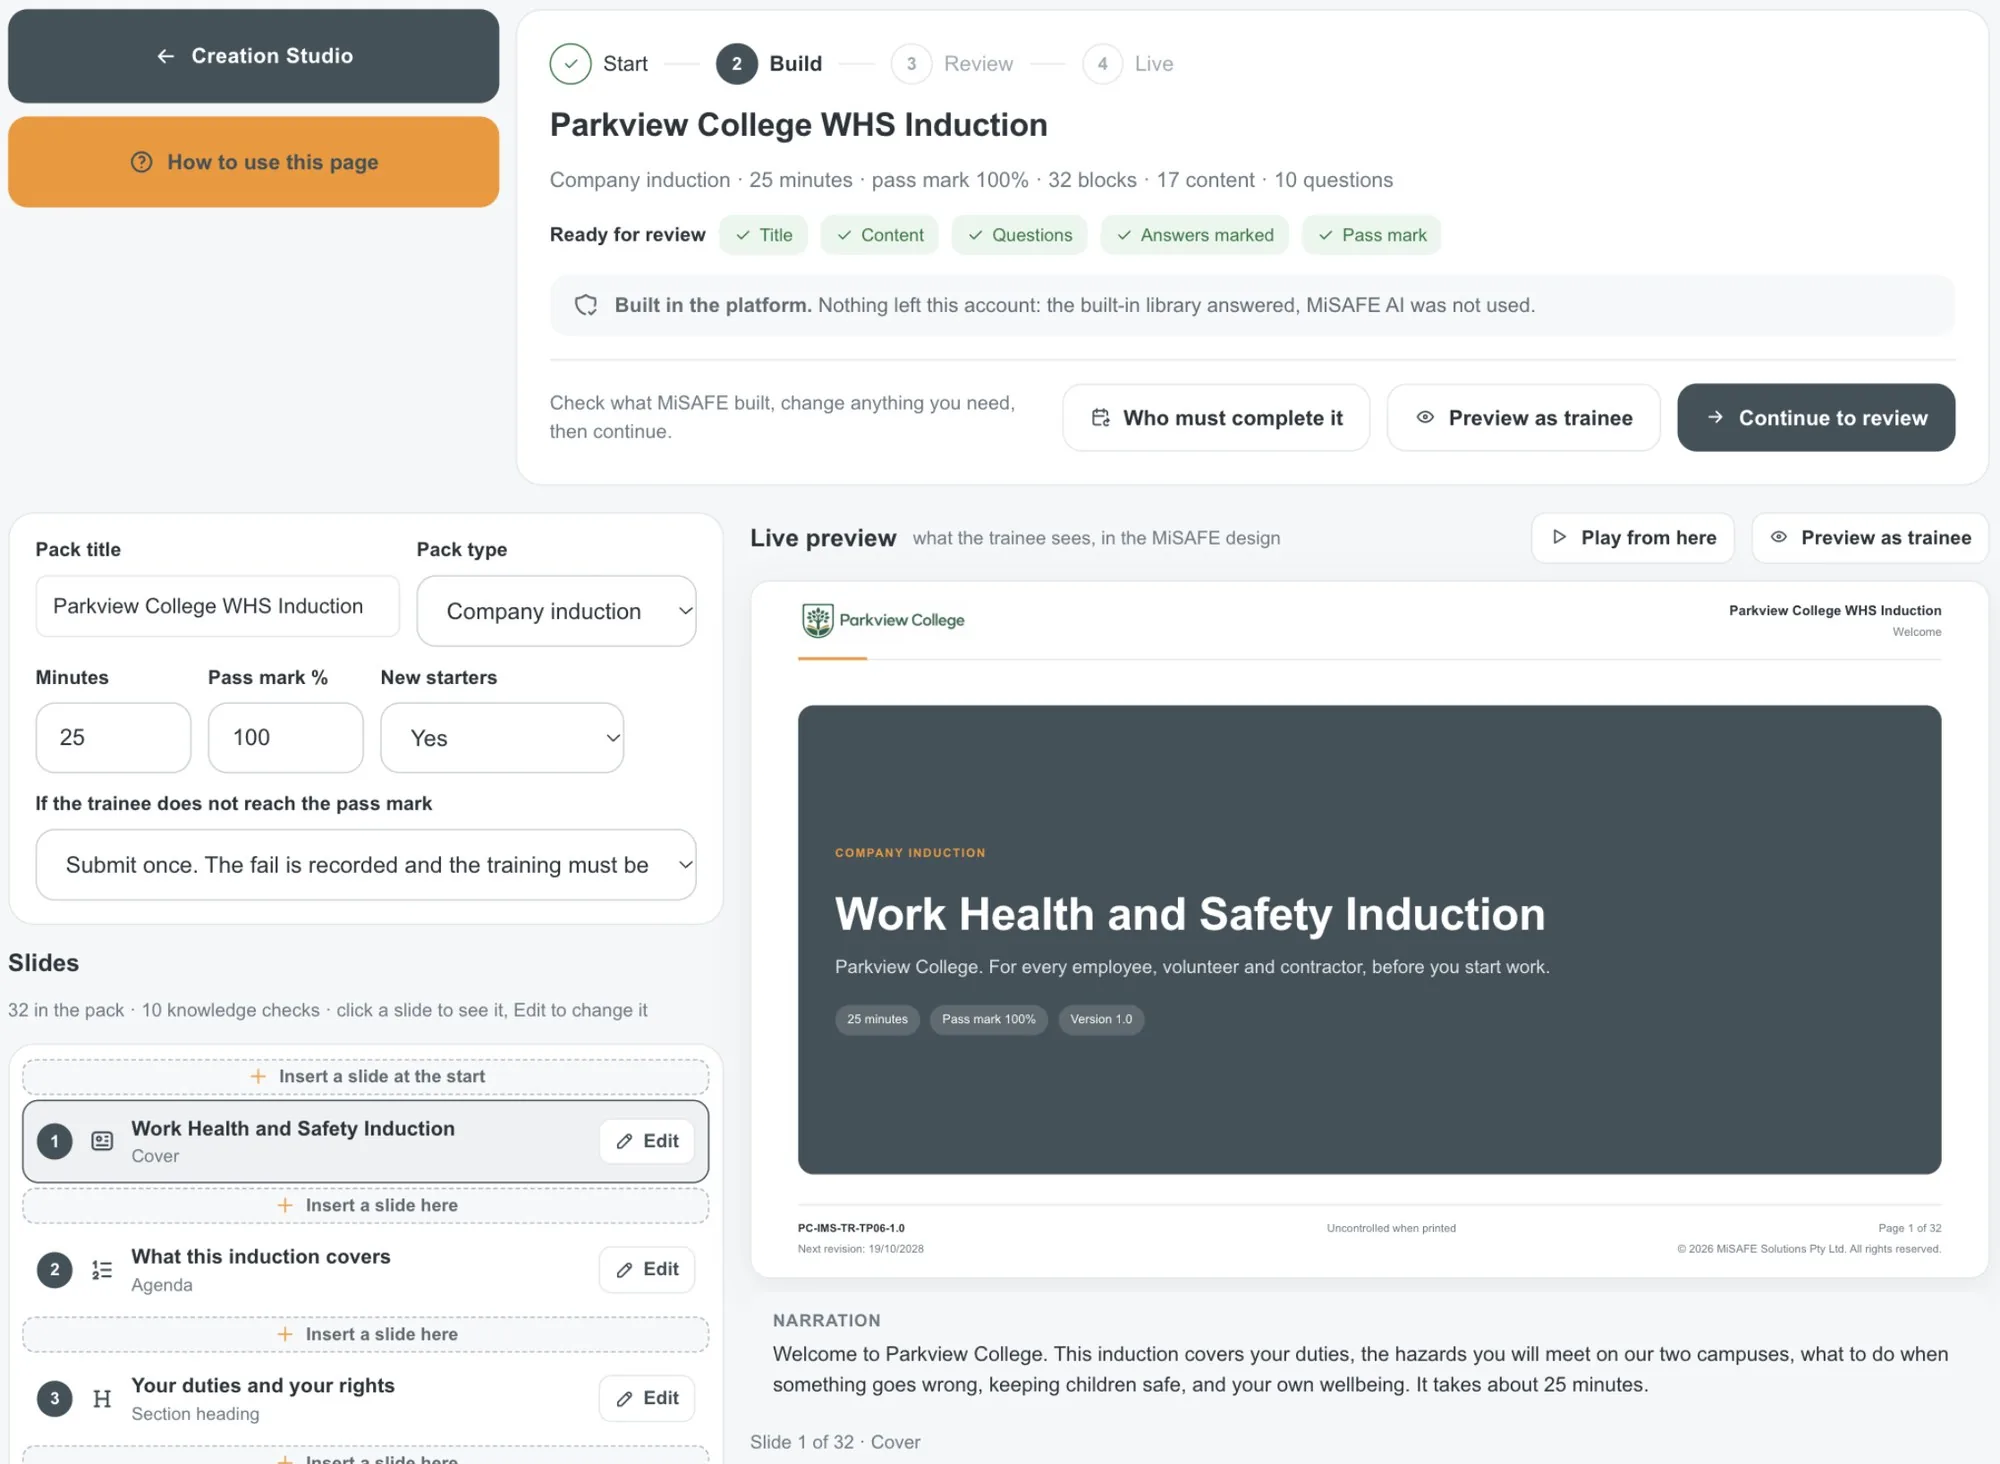Click the back arrow beside Creation Studio

(166, 56)
